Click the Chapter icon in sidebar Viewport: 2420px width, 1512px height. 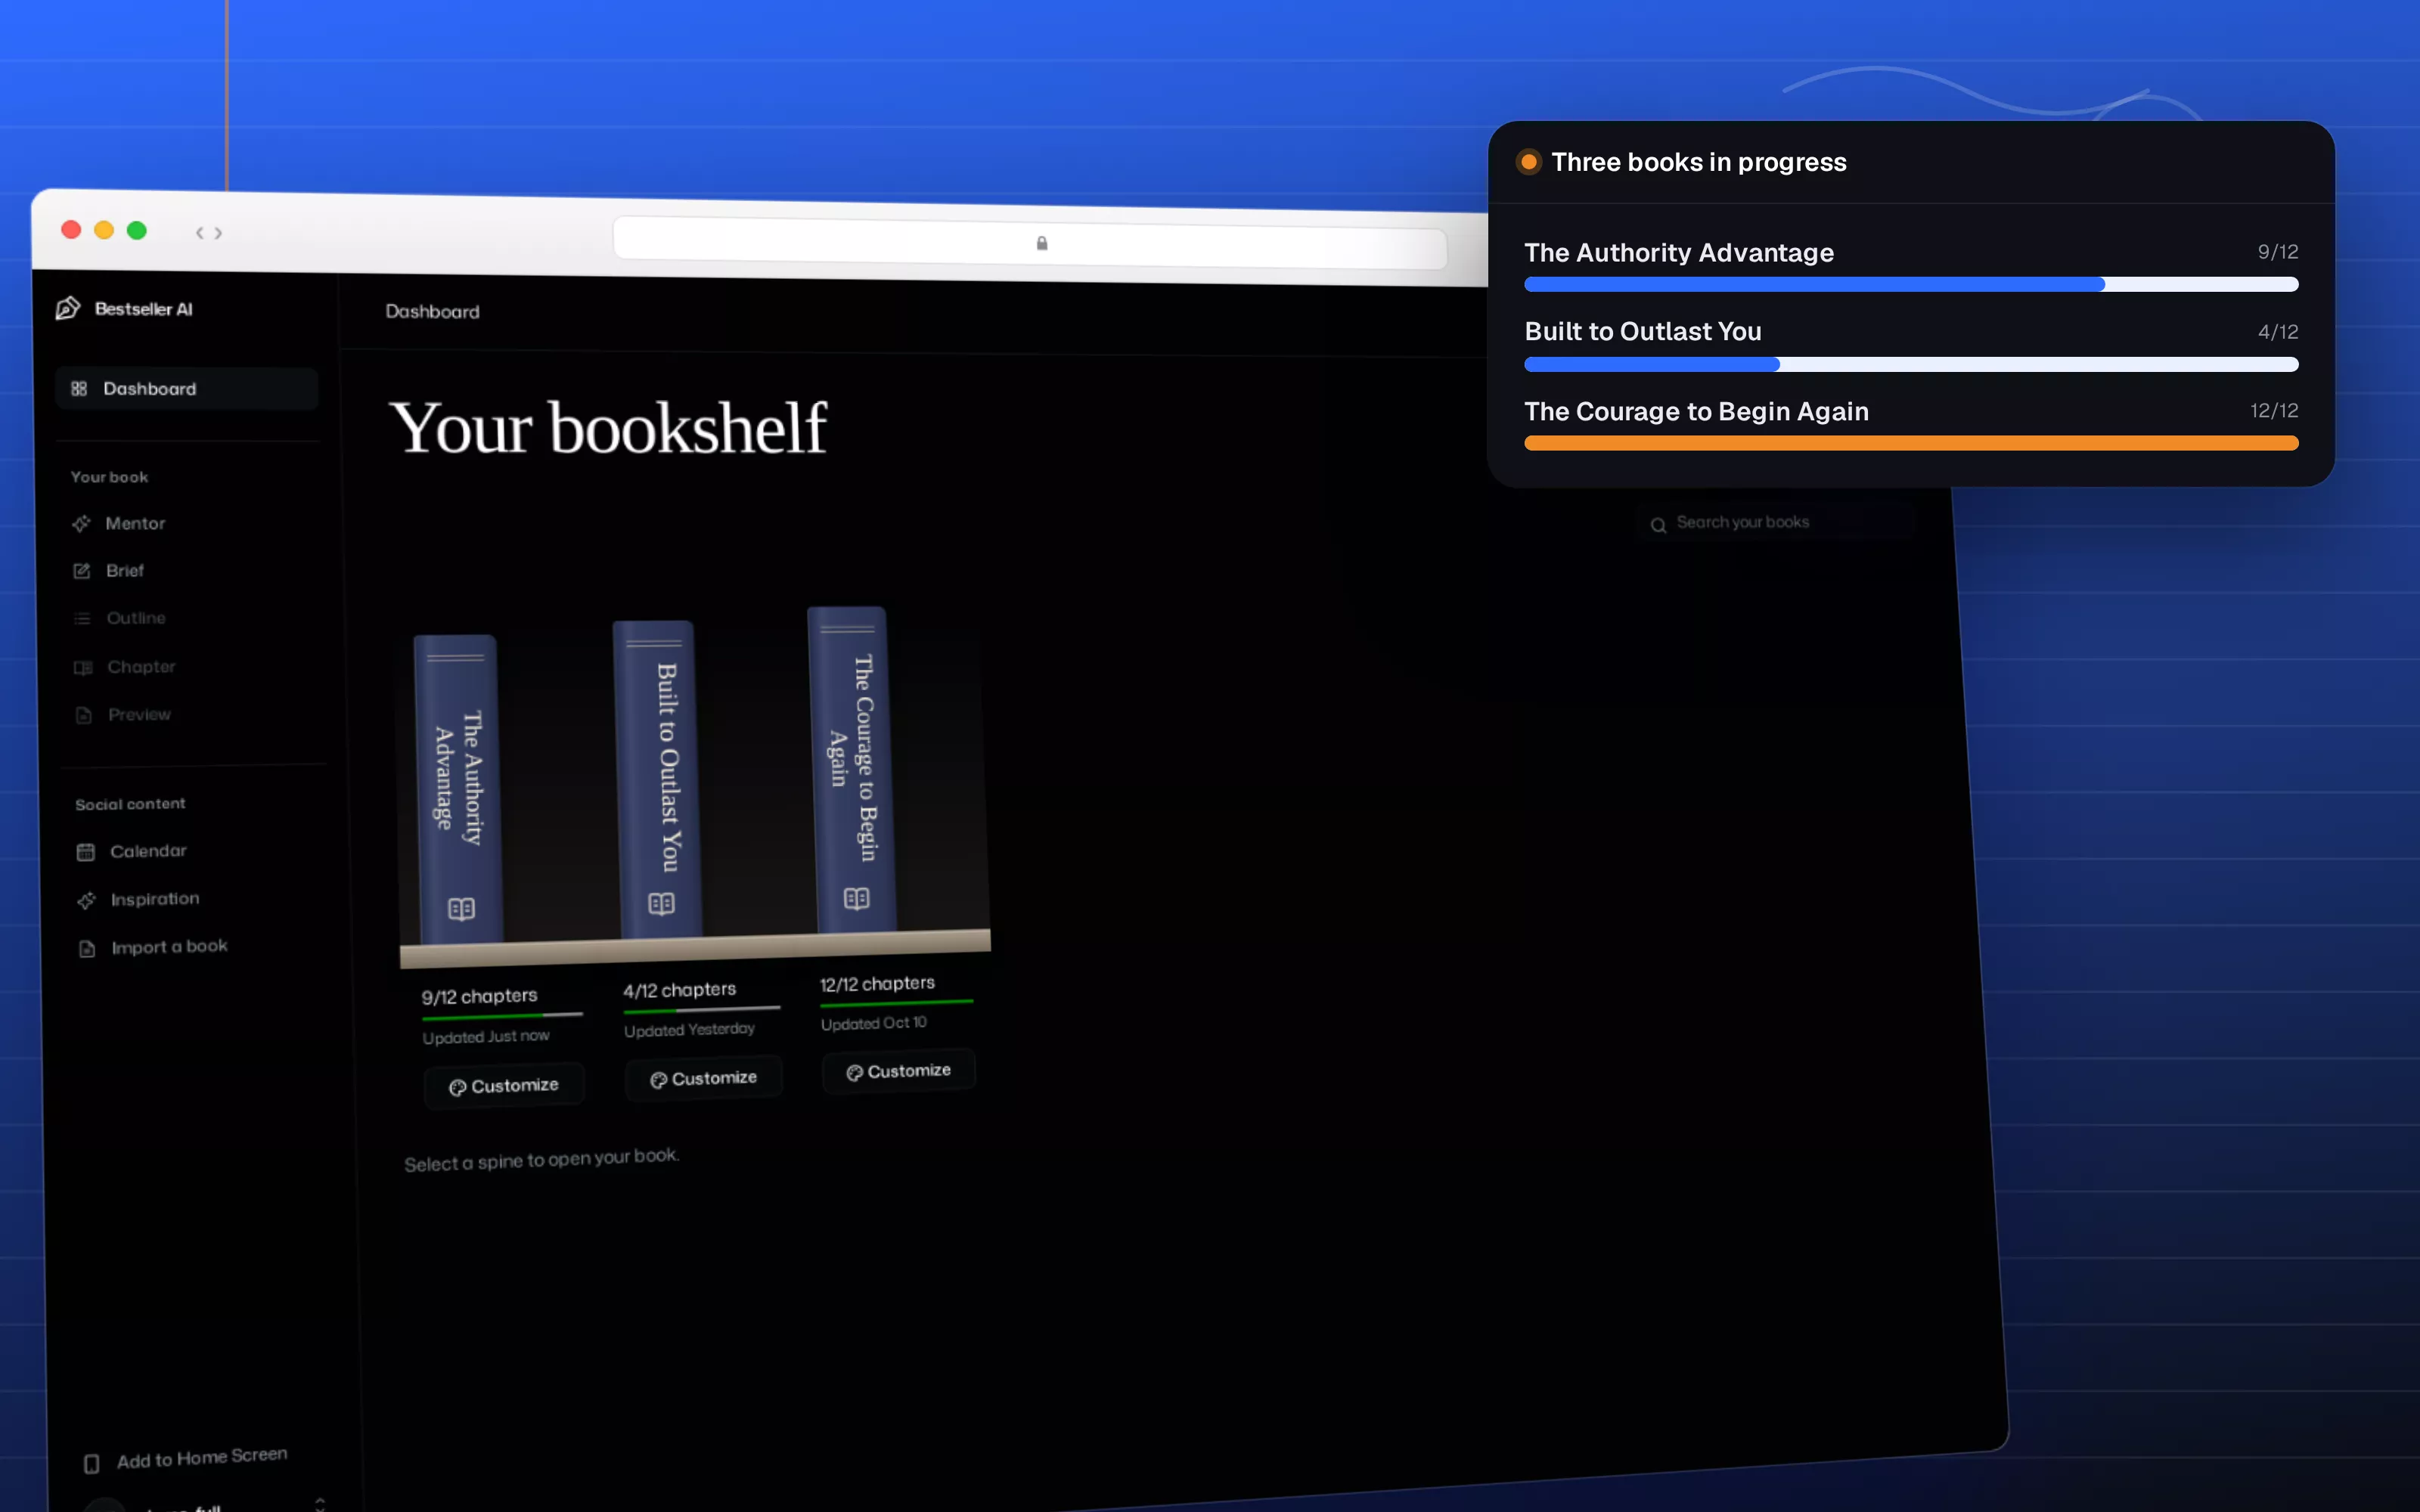pos(83,667)
